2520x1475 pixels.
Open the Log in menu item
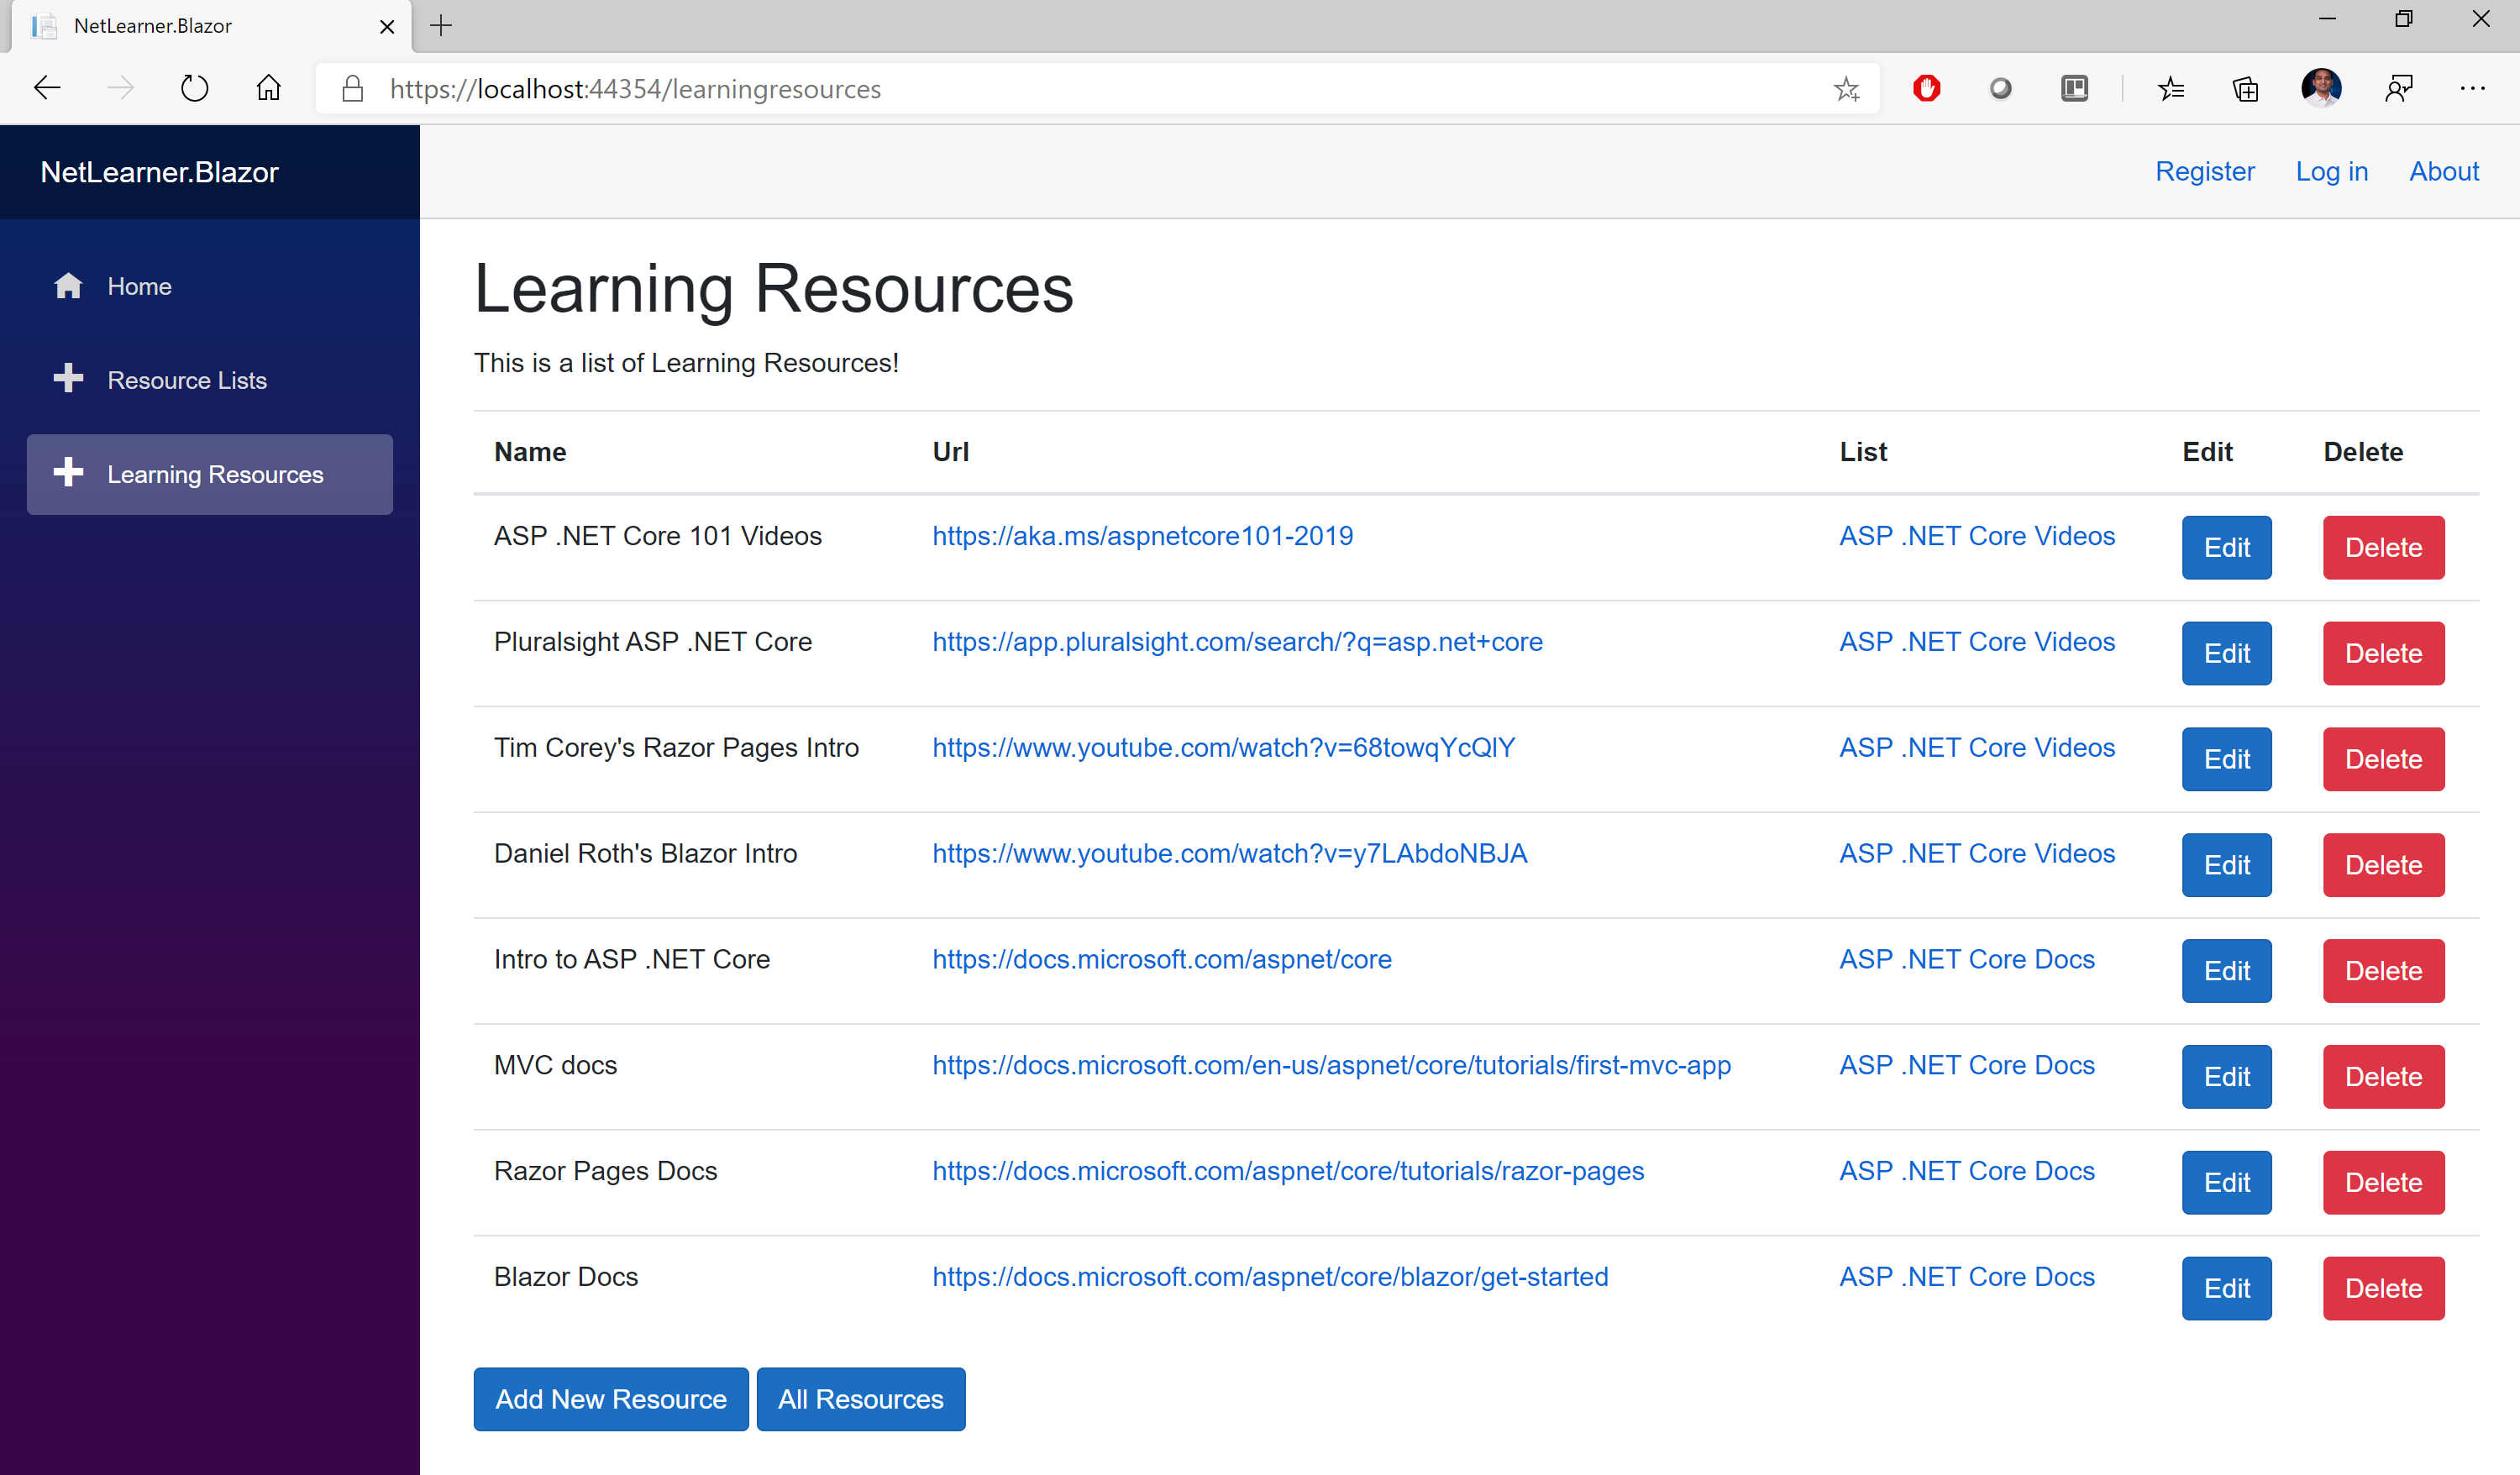point(2332,171)
